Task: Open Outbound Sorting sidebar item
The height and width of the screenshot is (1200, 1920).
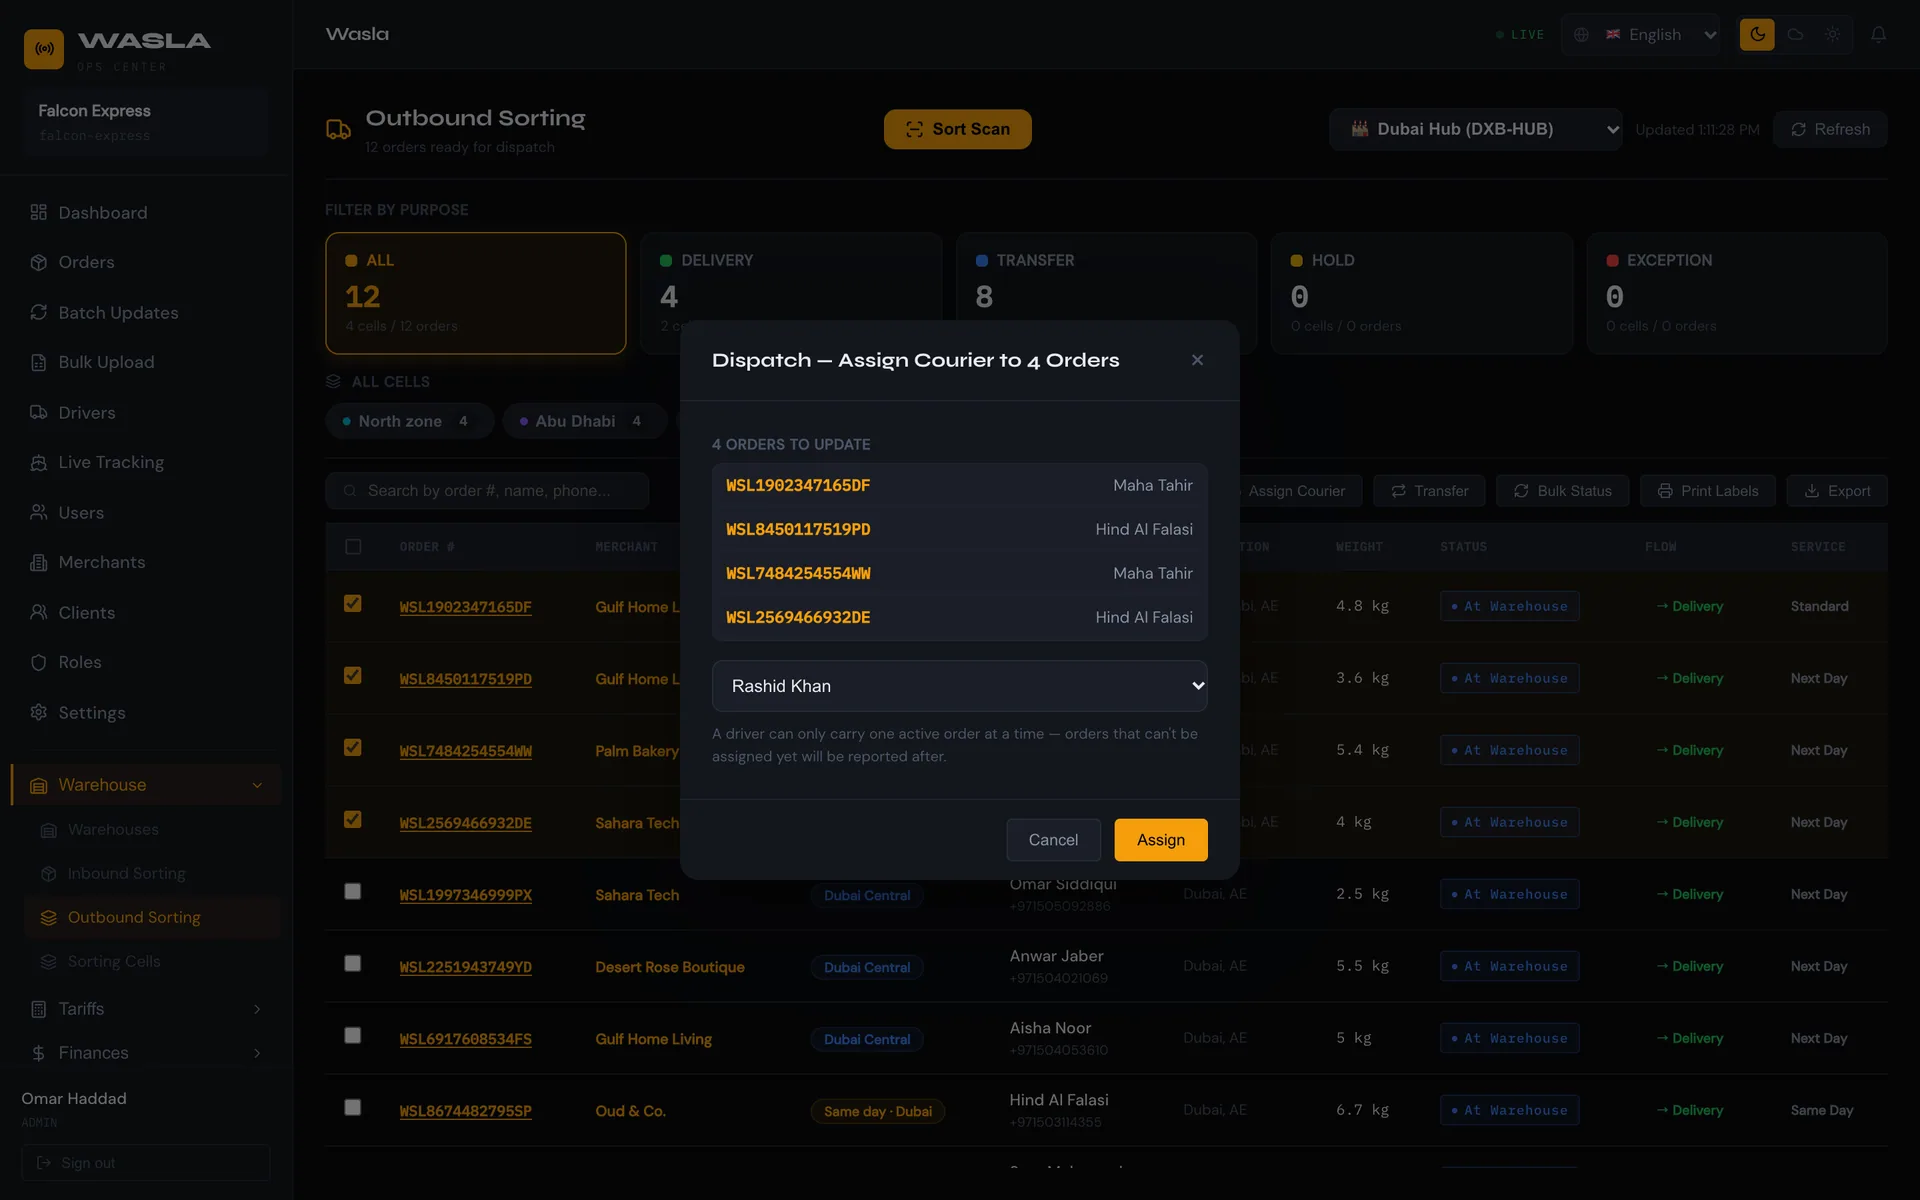Action: [152, 917]
